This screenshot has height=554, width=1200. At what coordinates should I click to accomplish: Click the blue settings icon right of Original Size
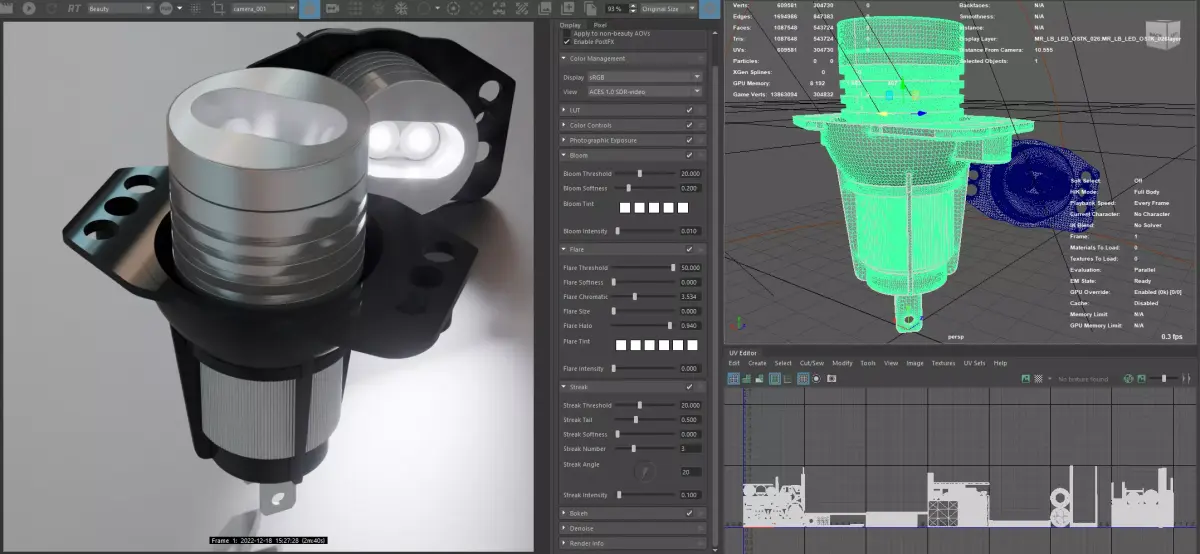pyautogui.click(x=709, y=8)
